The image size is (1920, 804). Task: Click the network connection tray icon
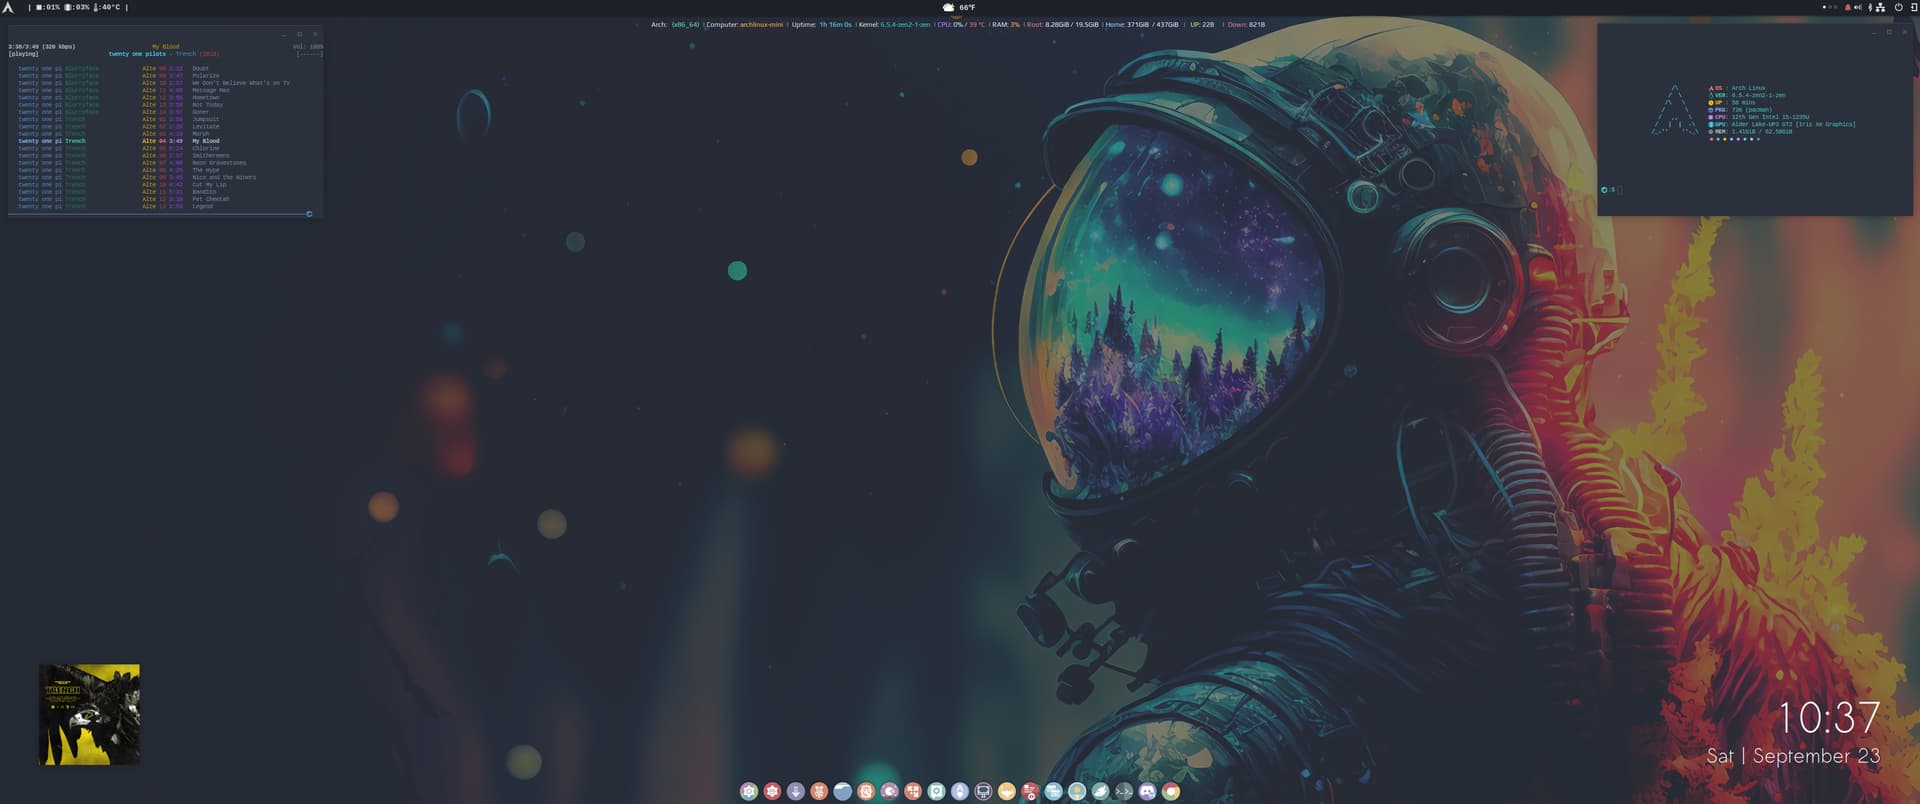tap(1881, 7)
